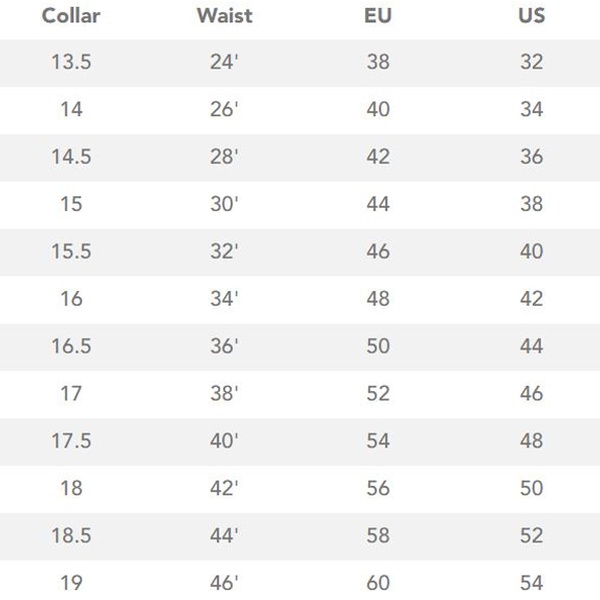Select EU size 60 cell
This screenshot has height=600, width=600.
click(x=377, y=583)
